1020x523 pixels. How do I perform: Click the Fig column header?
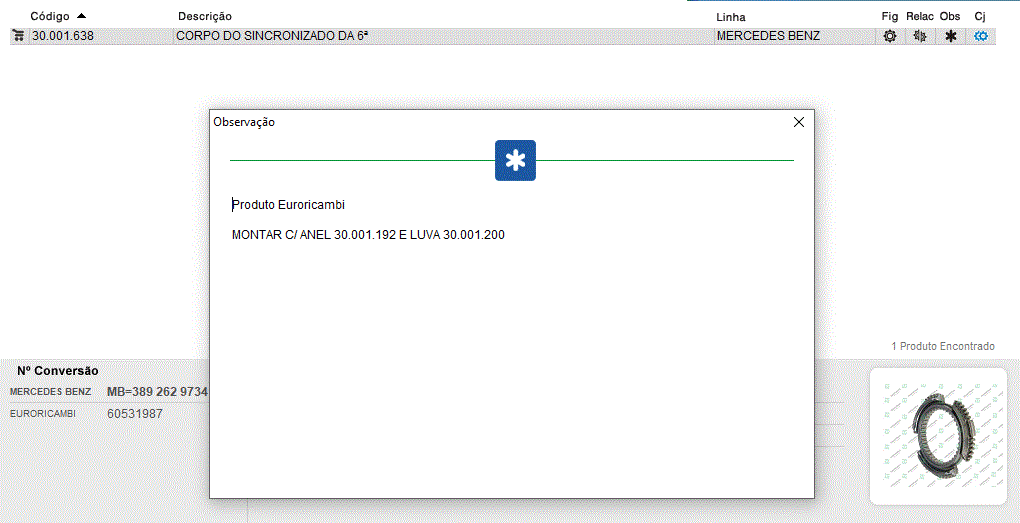coord(889,17)
